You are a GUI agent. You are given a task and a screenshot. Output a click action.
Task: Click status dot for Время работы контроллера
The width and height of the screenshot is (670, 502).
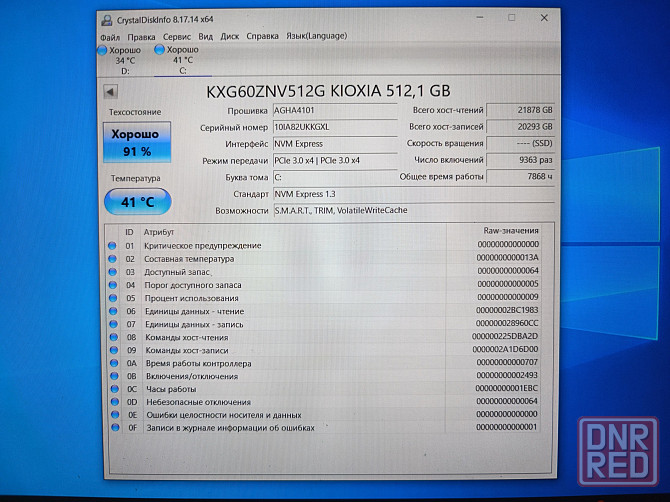114,363
